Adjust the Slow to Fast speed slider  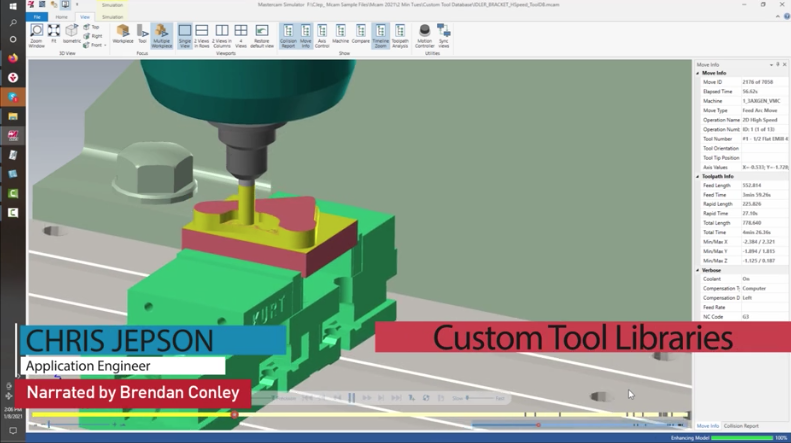pyautogui.click(x=468, y=398)
